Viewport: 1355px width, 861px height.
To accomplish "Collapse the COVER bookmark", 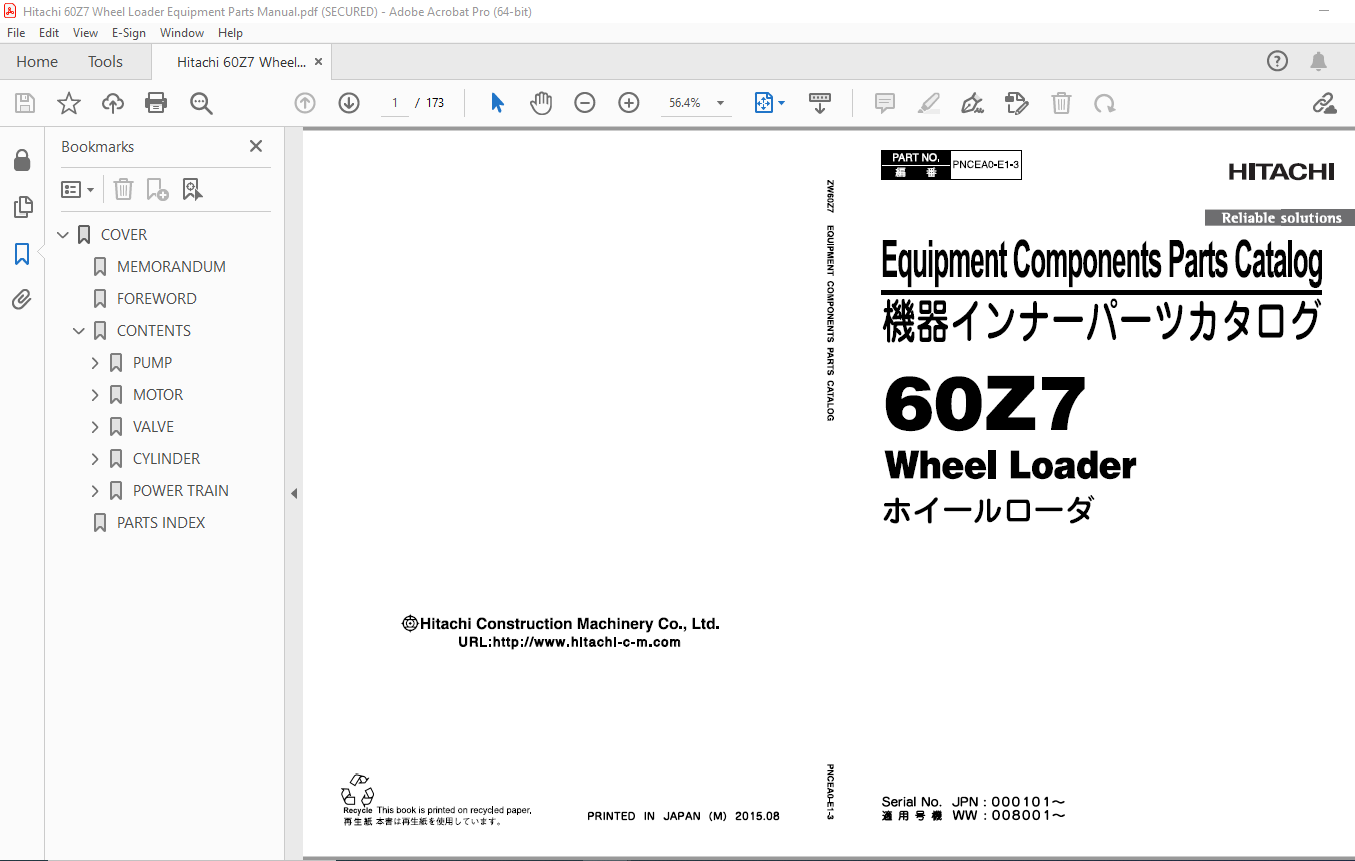I will [x=63, y=235].
